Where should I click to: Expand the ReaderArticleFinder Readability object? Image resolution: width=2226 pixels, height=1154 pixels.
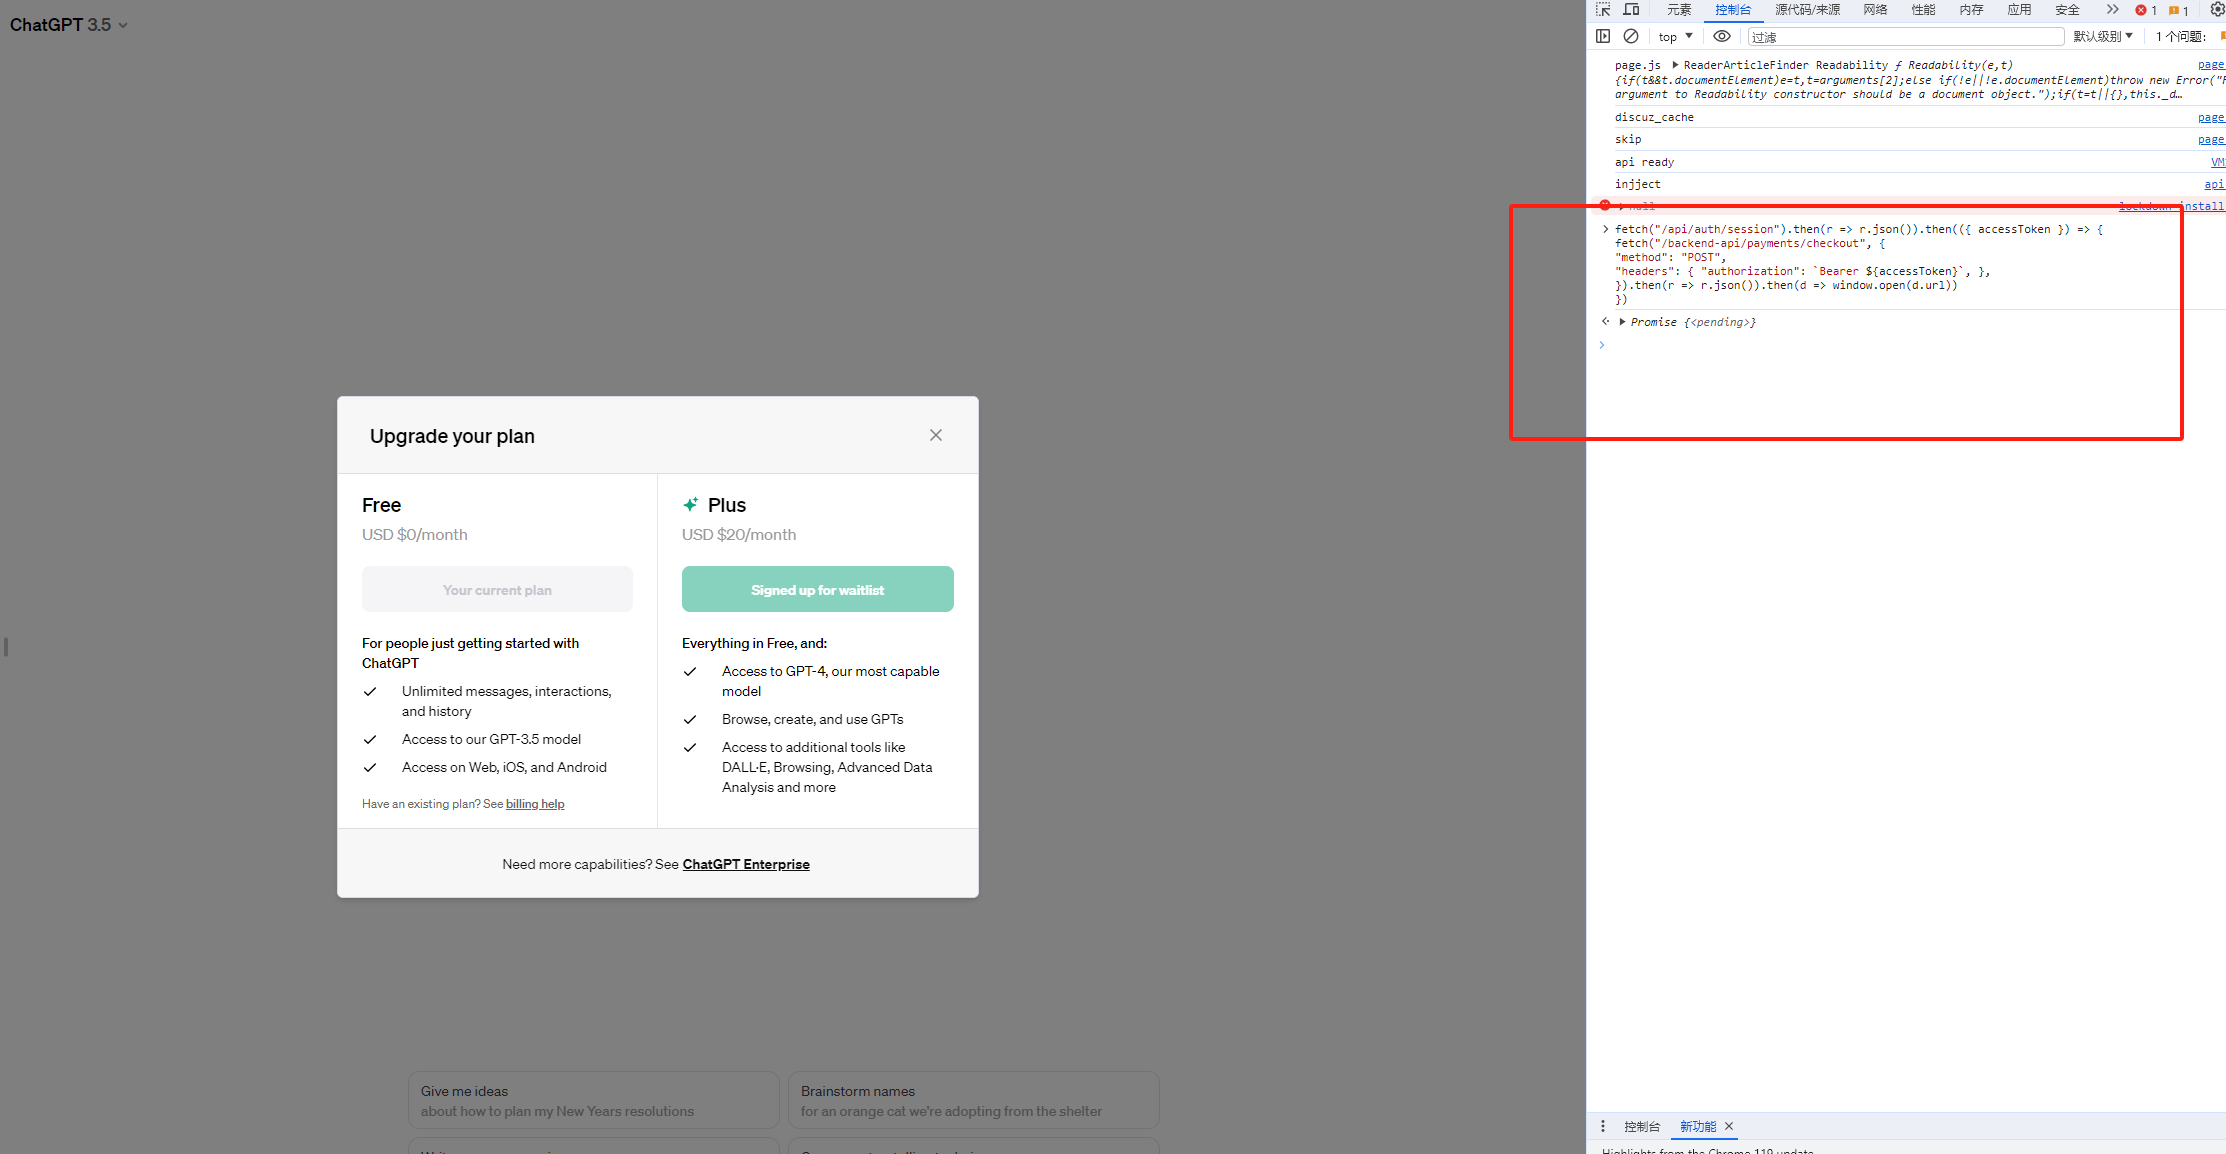point(1675,65)
